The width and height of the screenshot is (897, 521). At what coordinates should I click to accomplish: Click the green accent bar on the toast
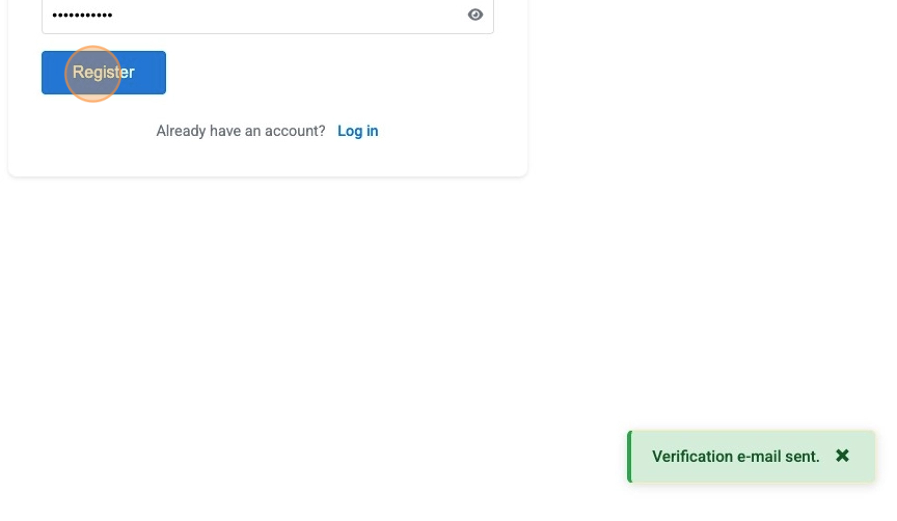(x=630, y=457)
